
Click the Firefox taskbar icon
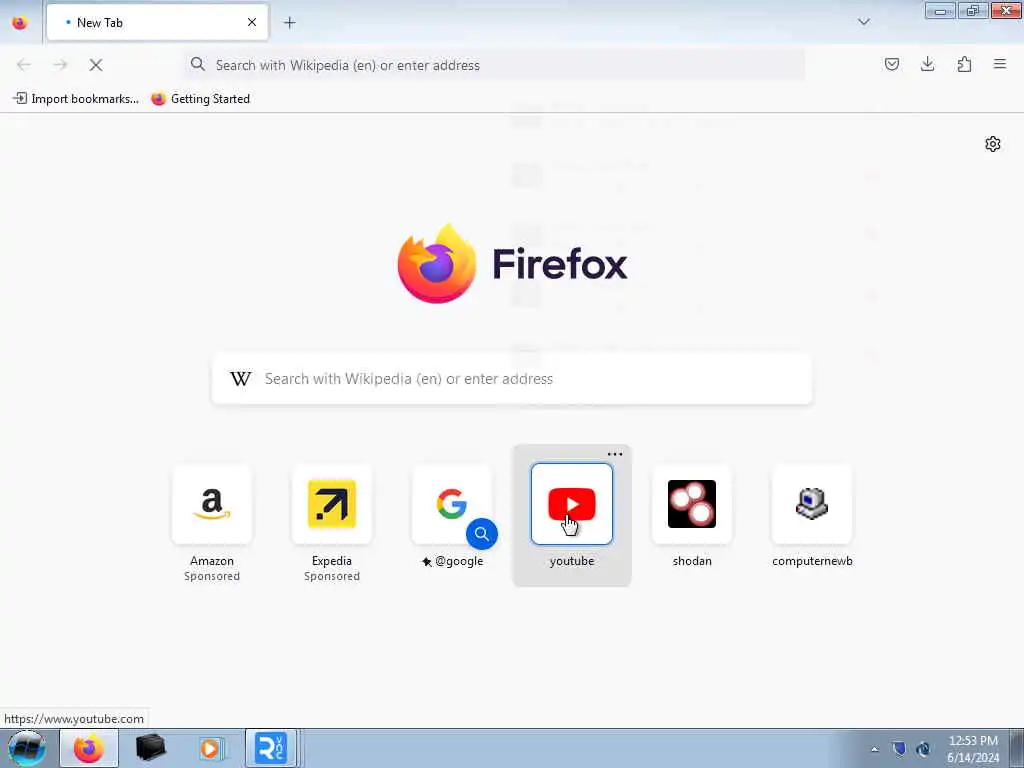(89, 748)
